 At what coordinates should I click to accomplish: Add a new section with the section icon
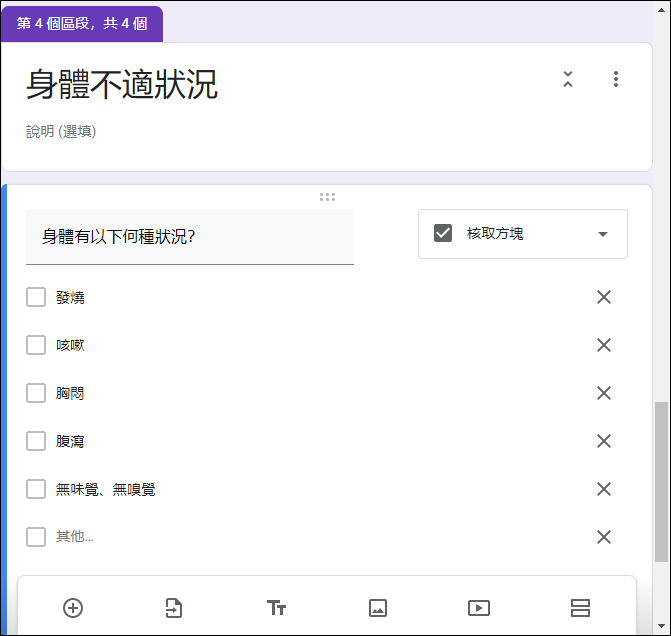(580, 608)
